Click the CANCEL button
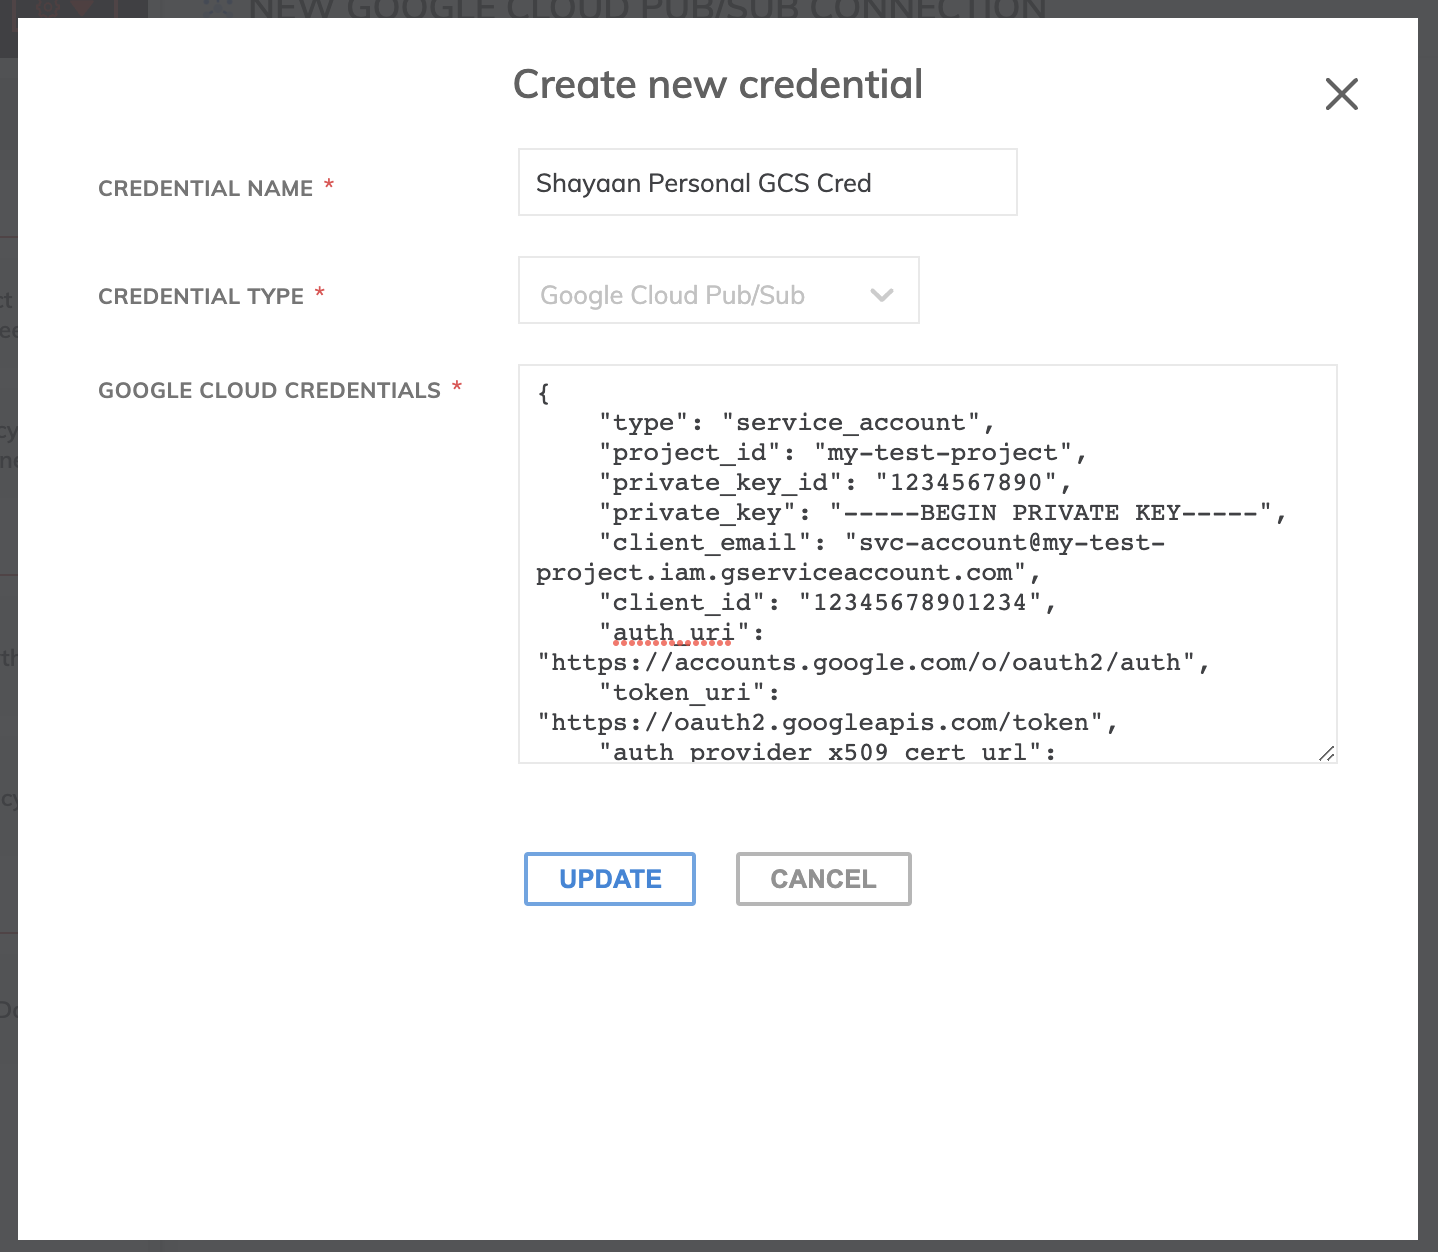The width and height of the screenshot is (1438, 1252). [x=823, y=879]
